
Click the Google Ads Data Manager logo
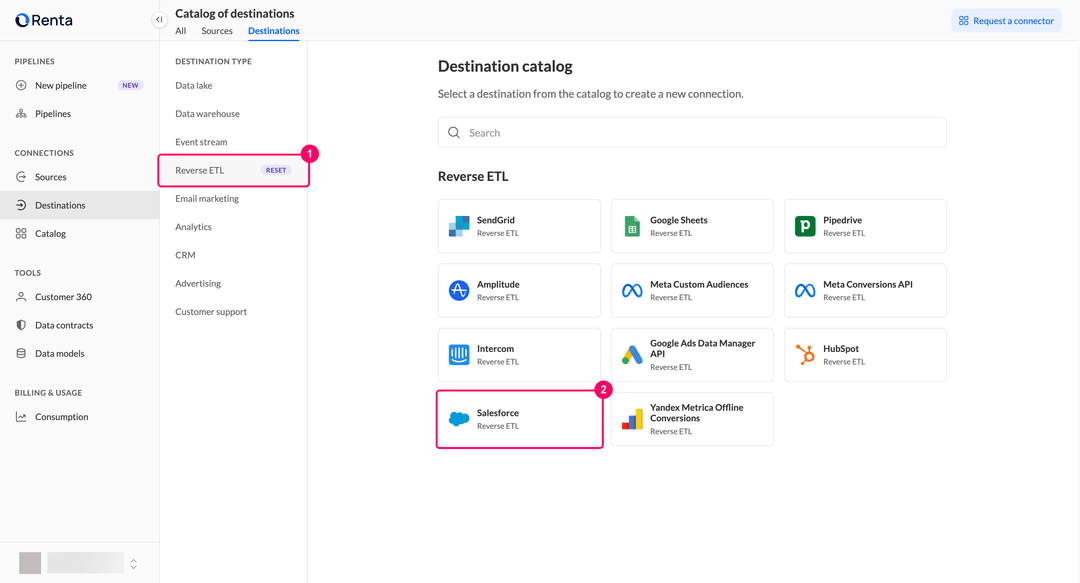(x=632, y=355)
